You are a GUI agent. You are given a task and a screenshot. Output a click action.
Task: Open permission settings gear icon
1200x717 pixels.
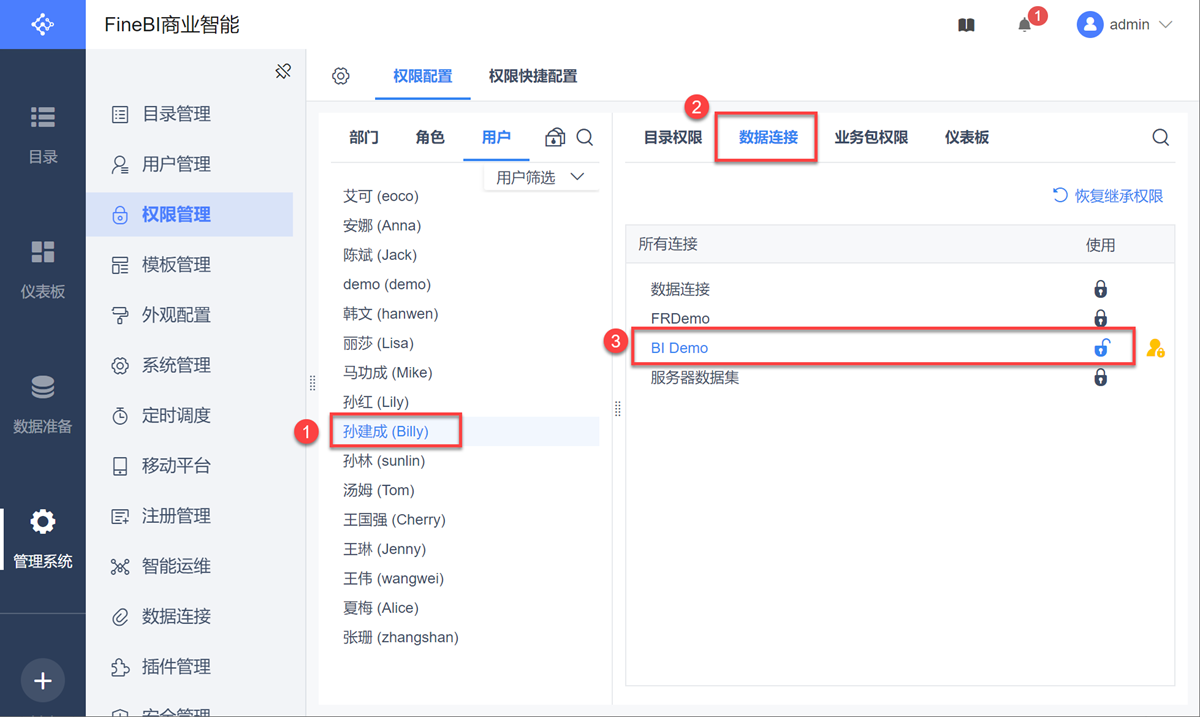click(341, 76)
